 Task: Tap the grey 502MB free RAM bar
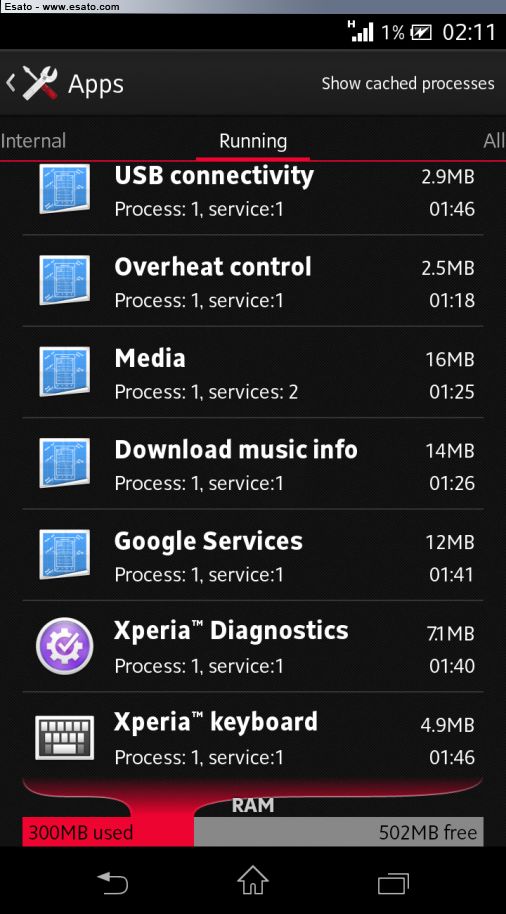(339, 832)
